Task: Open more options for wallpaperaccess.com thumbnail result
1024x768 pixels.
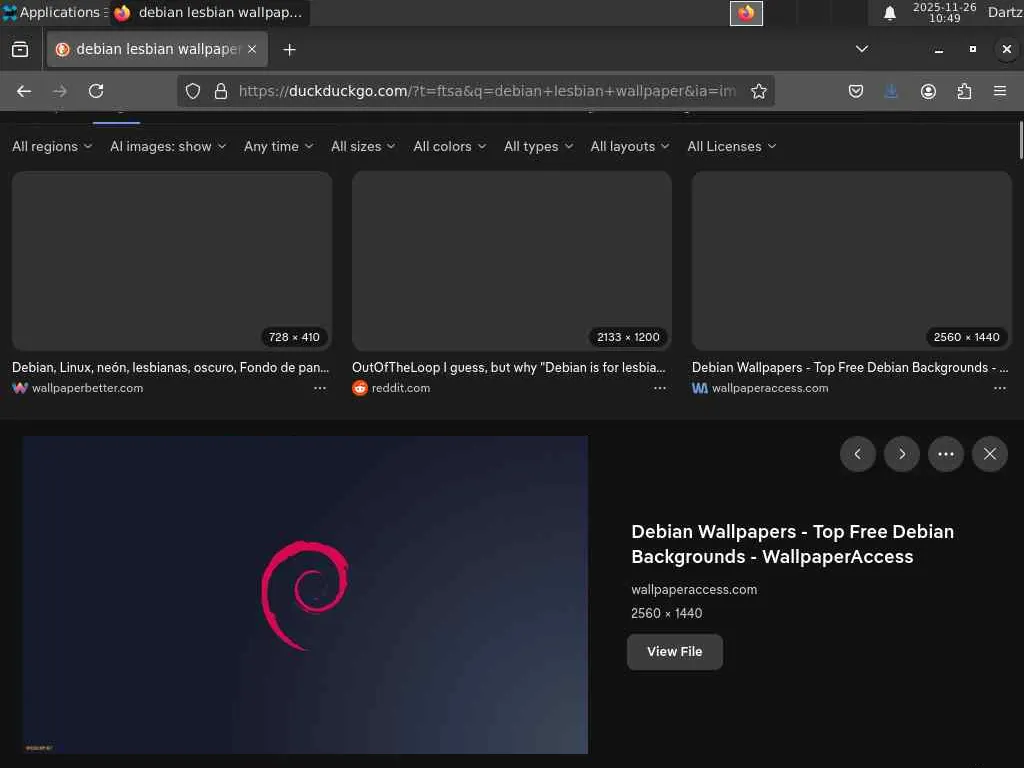Action: pyautogui.click(x=999, y=388)
